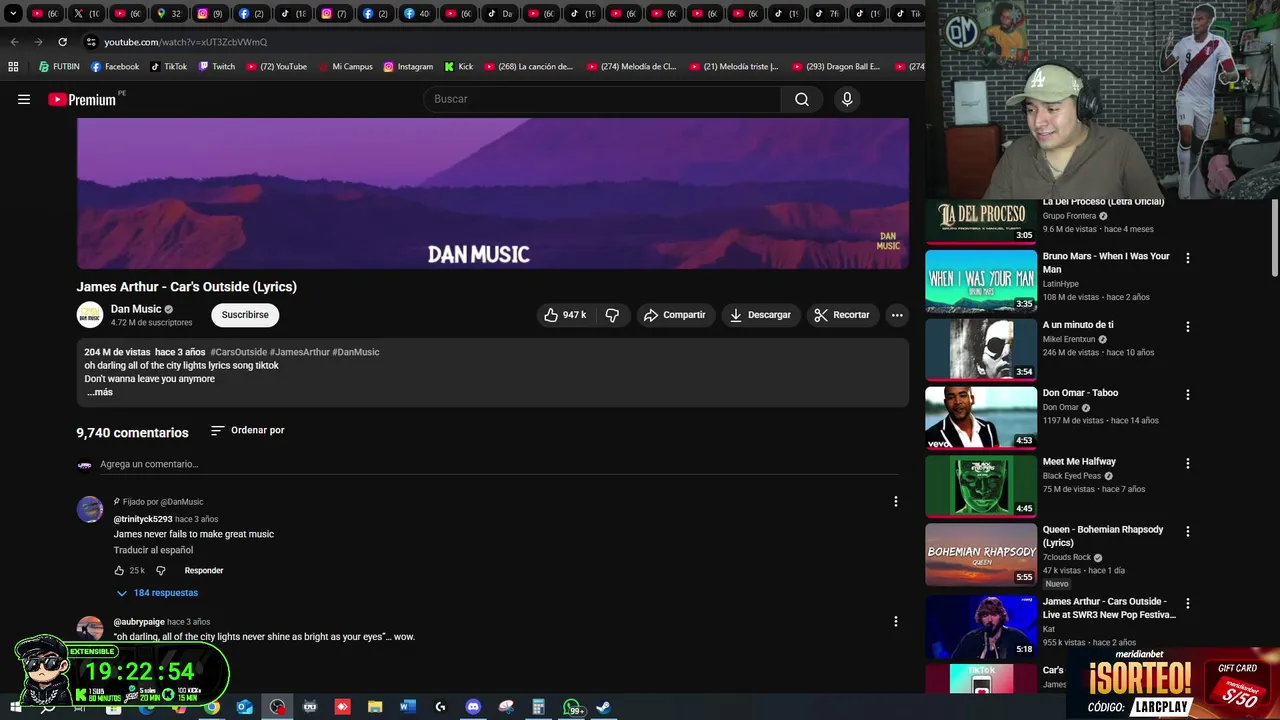Click the YouTube Buscar search field
The width and height of the screenshot is (1280, 720).
[x=602, y=99]
